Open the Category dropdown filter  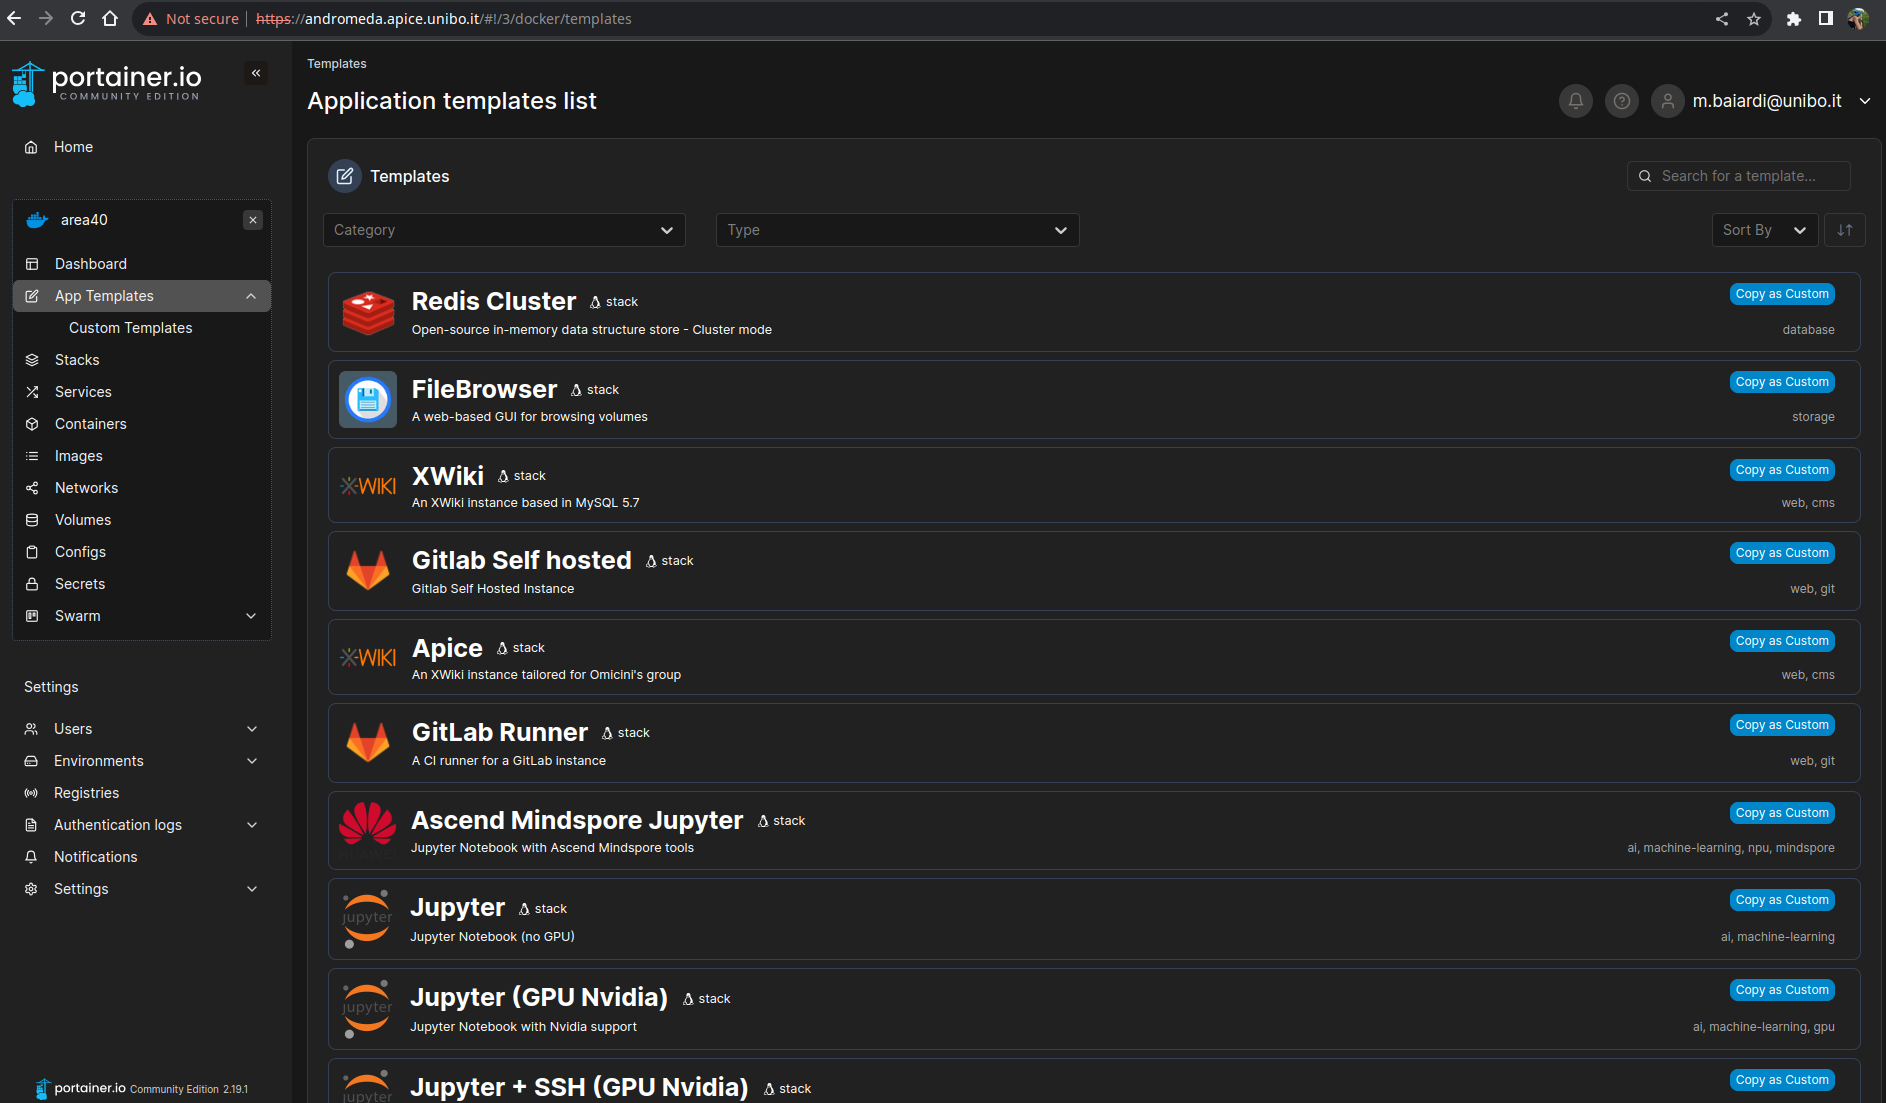pyautogui.click(x=504, y=230)
